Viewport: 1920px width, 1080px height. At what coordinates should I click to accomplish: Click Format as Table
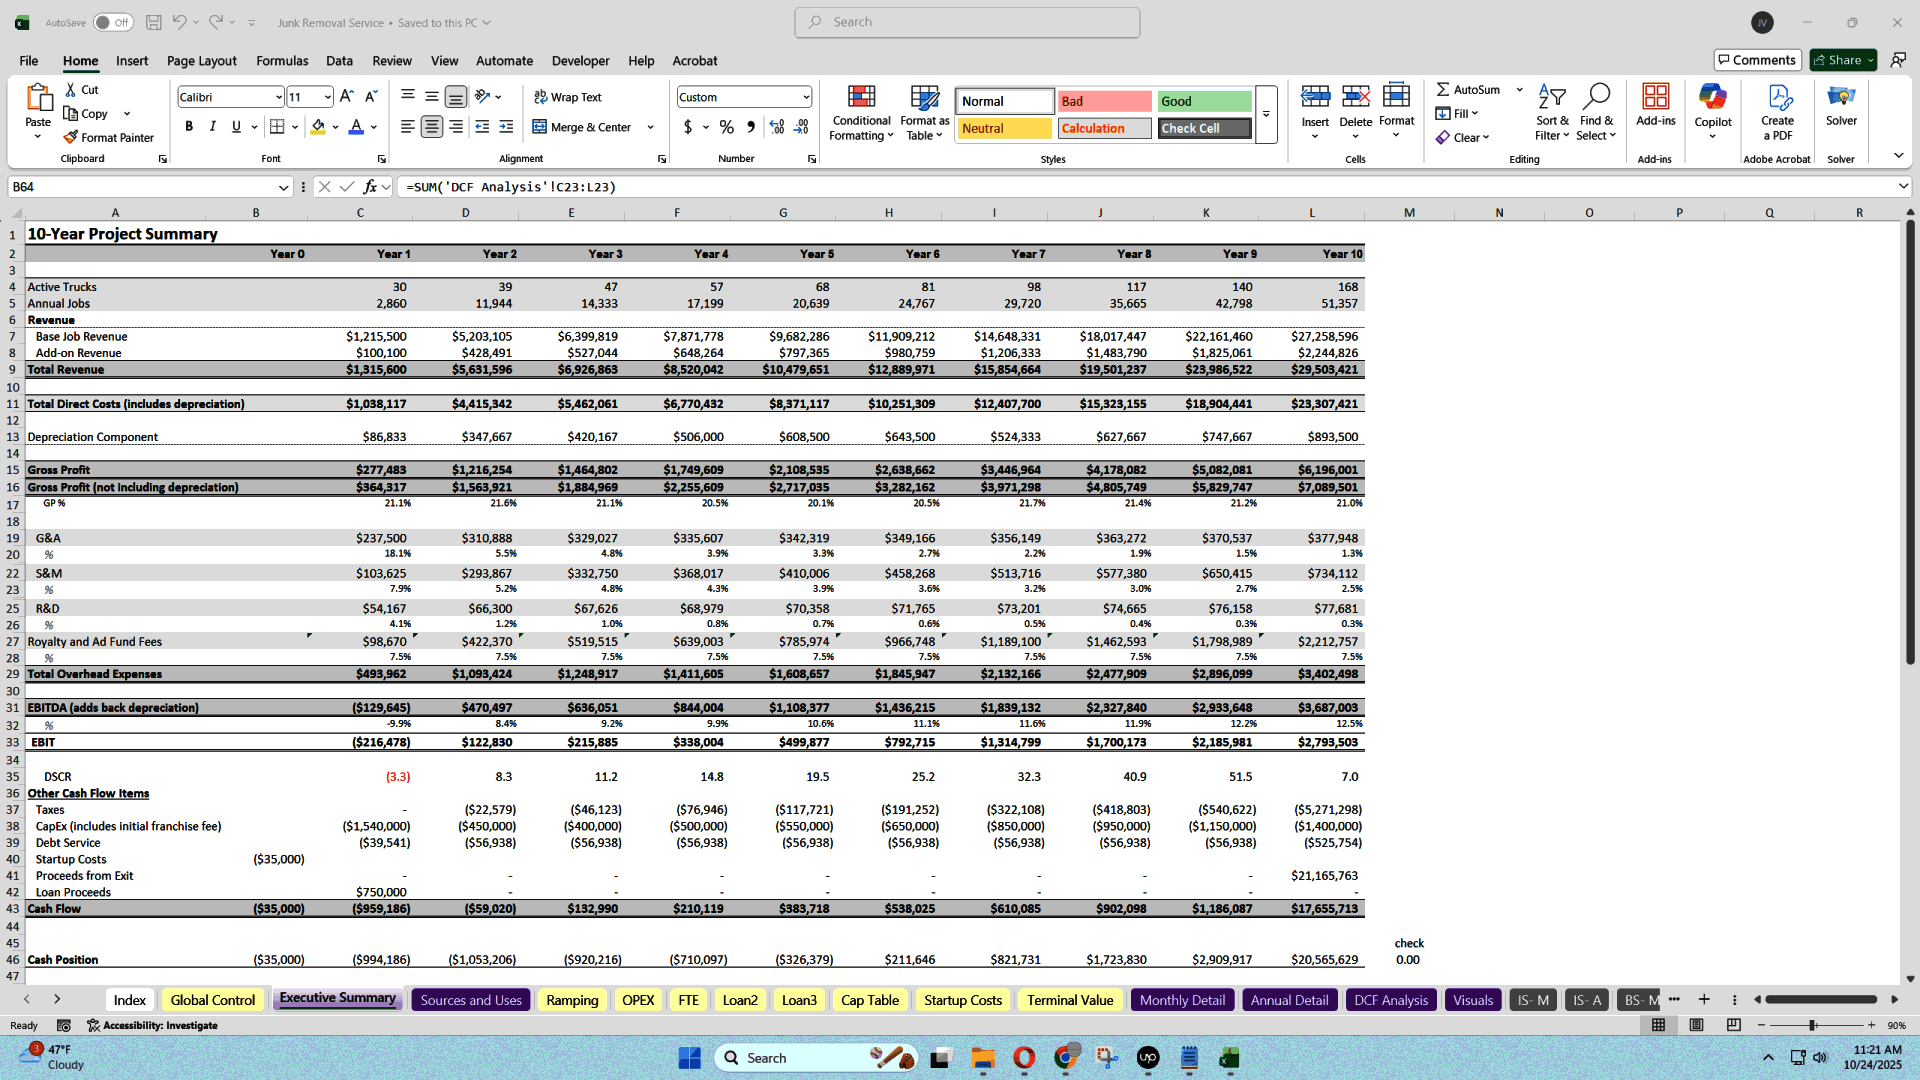[923, 112]
